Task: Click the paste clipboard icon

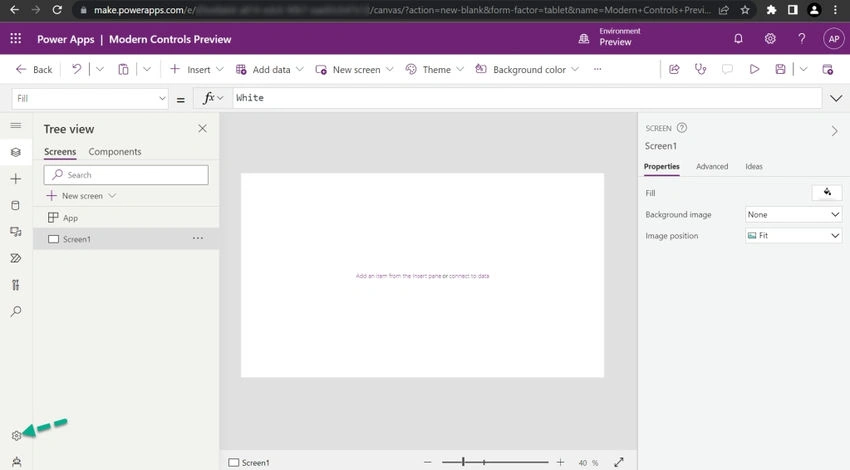Action: [124, 69]
